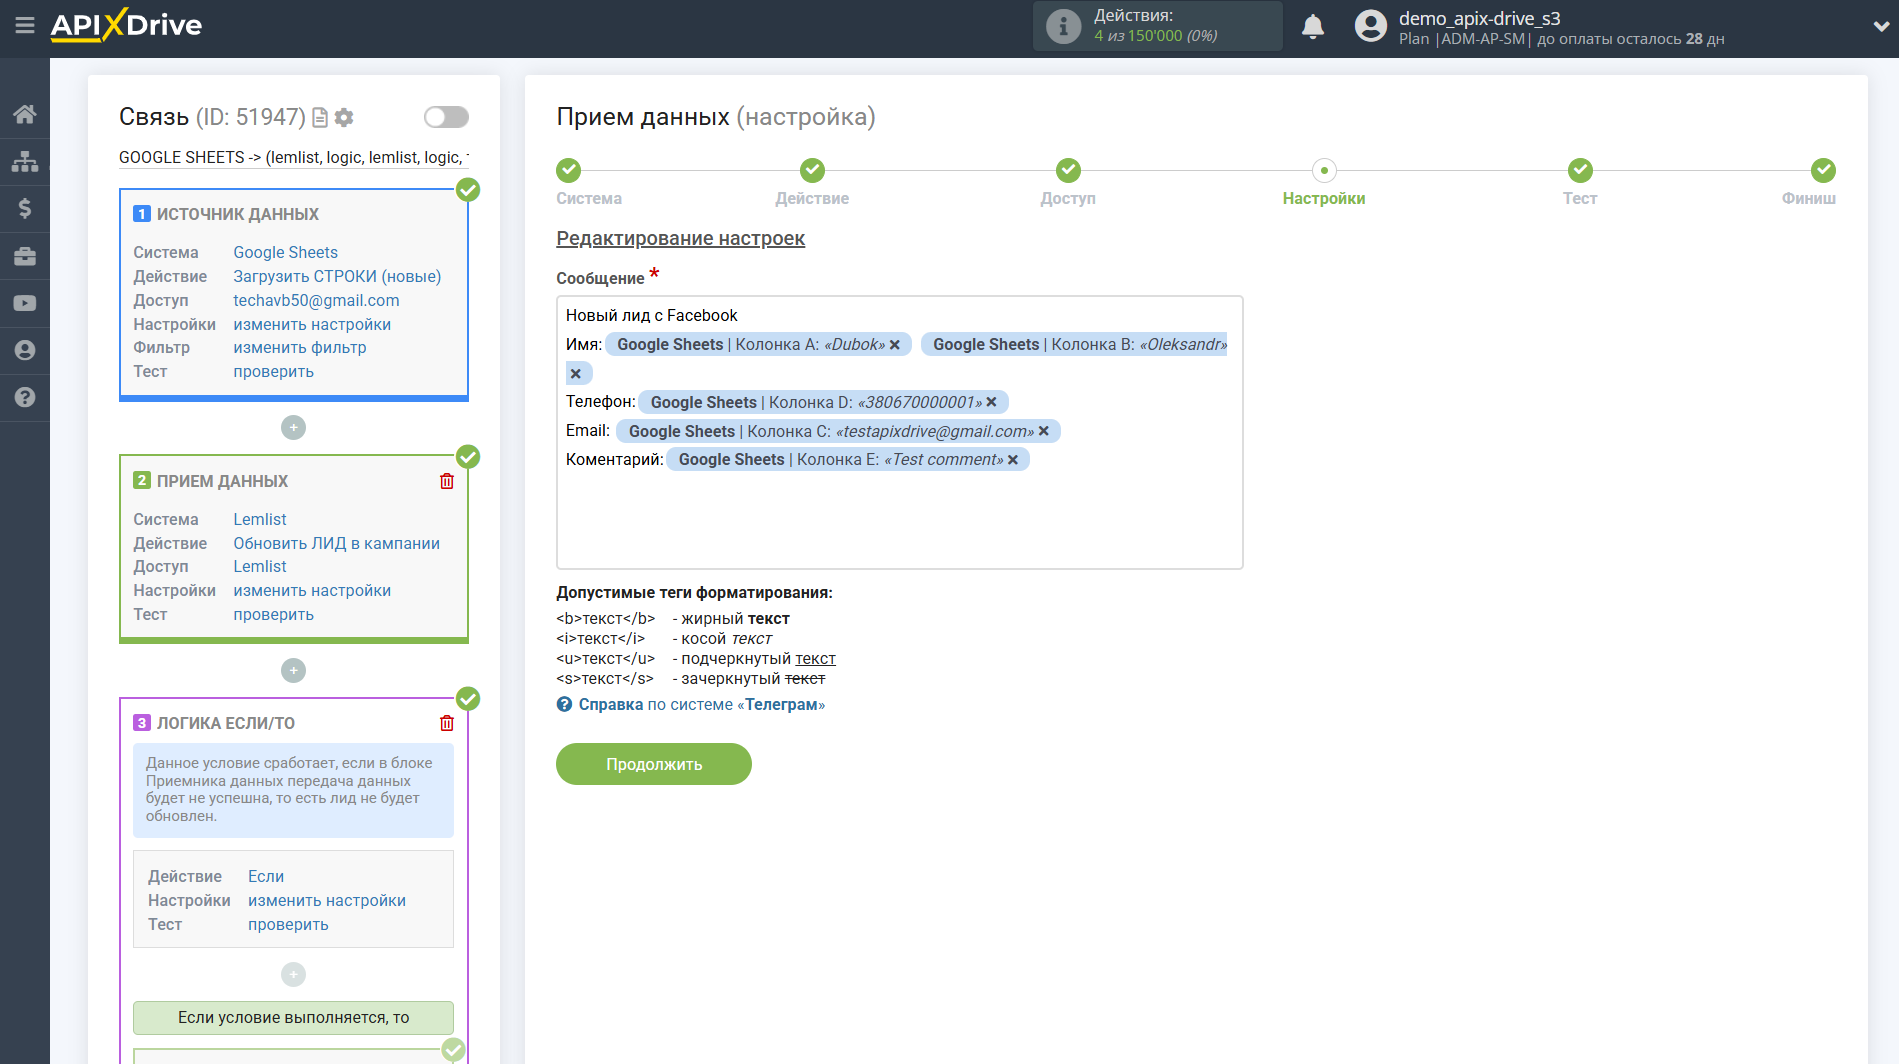Open the user profile sidebar icon
The height and width of the screenshot is (1064, 1899).
pos(25,350)
